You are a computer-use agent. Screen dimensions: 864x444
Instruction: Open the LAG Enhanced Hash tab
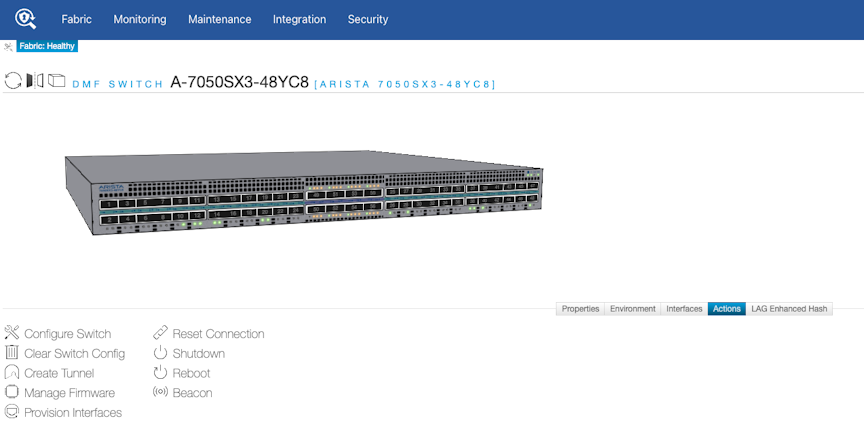coord(789,309)
